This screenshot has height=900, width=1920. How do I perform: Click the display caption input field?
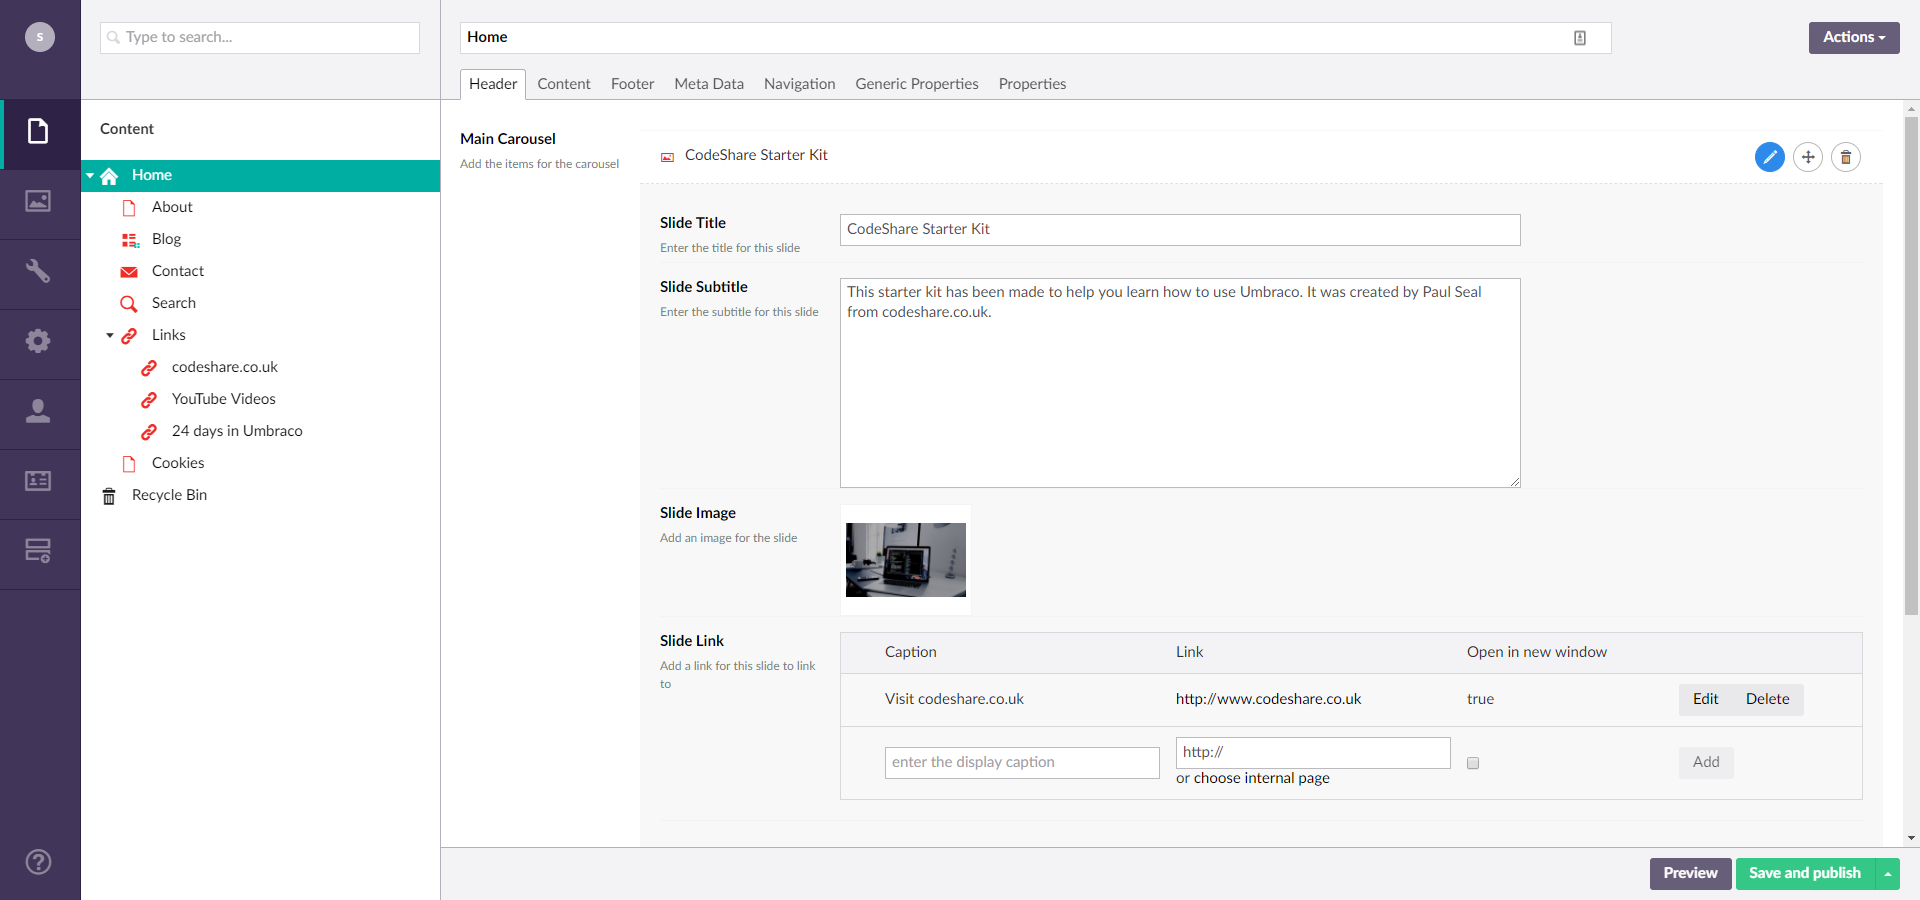(x=1022, y=763)
